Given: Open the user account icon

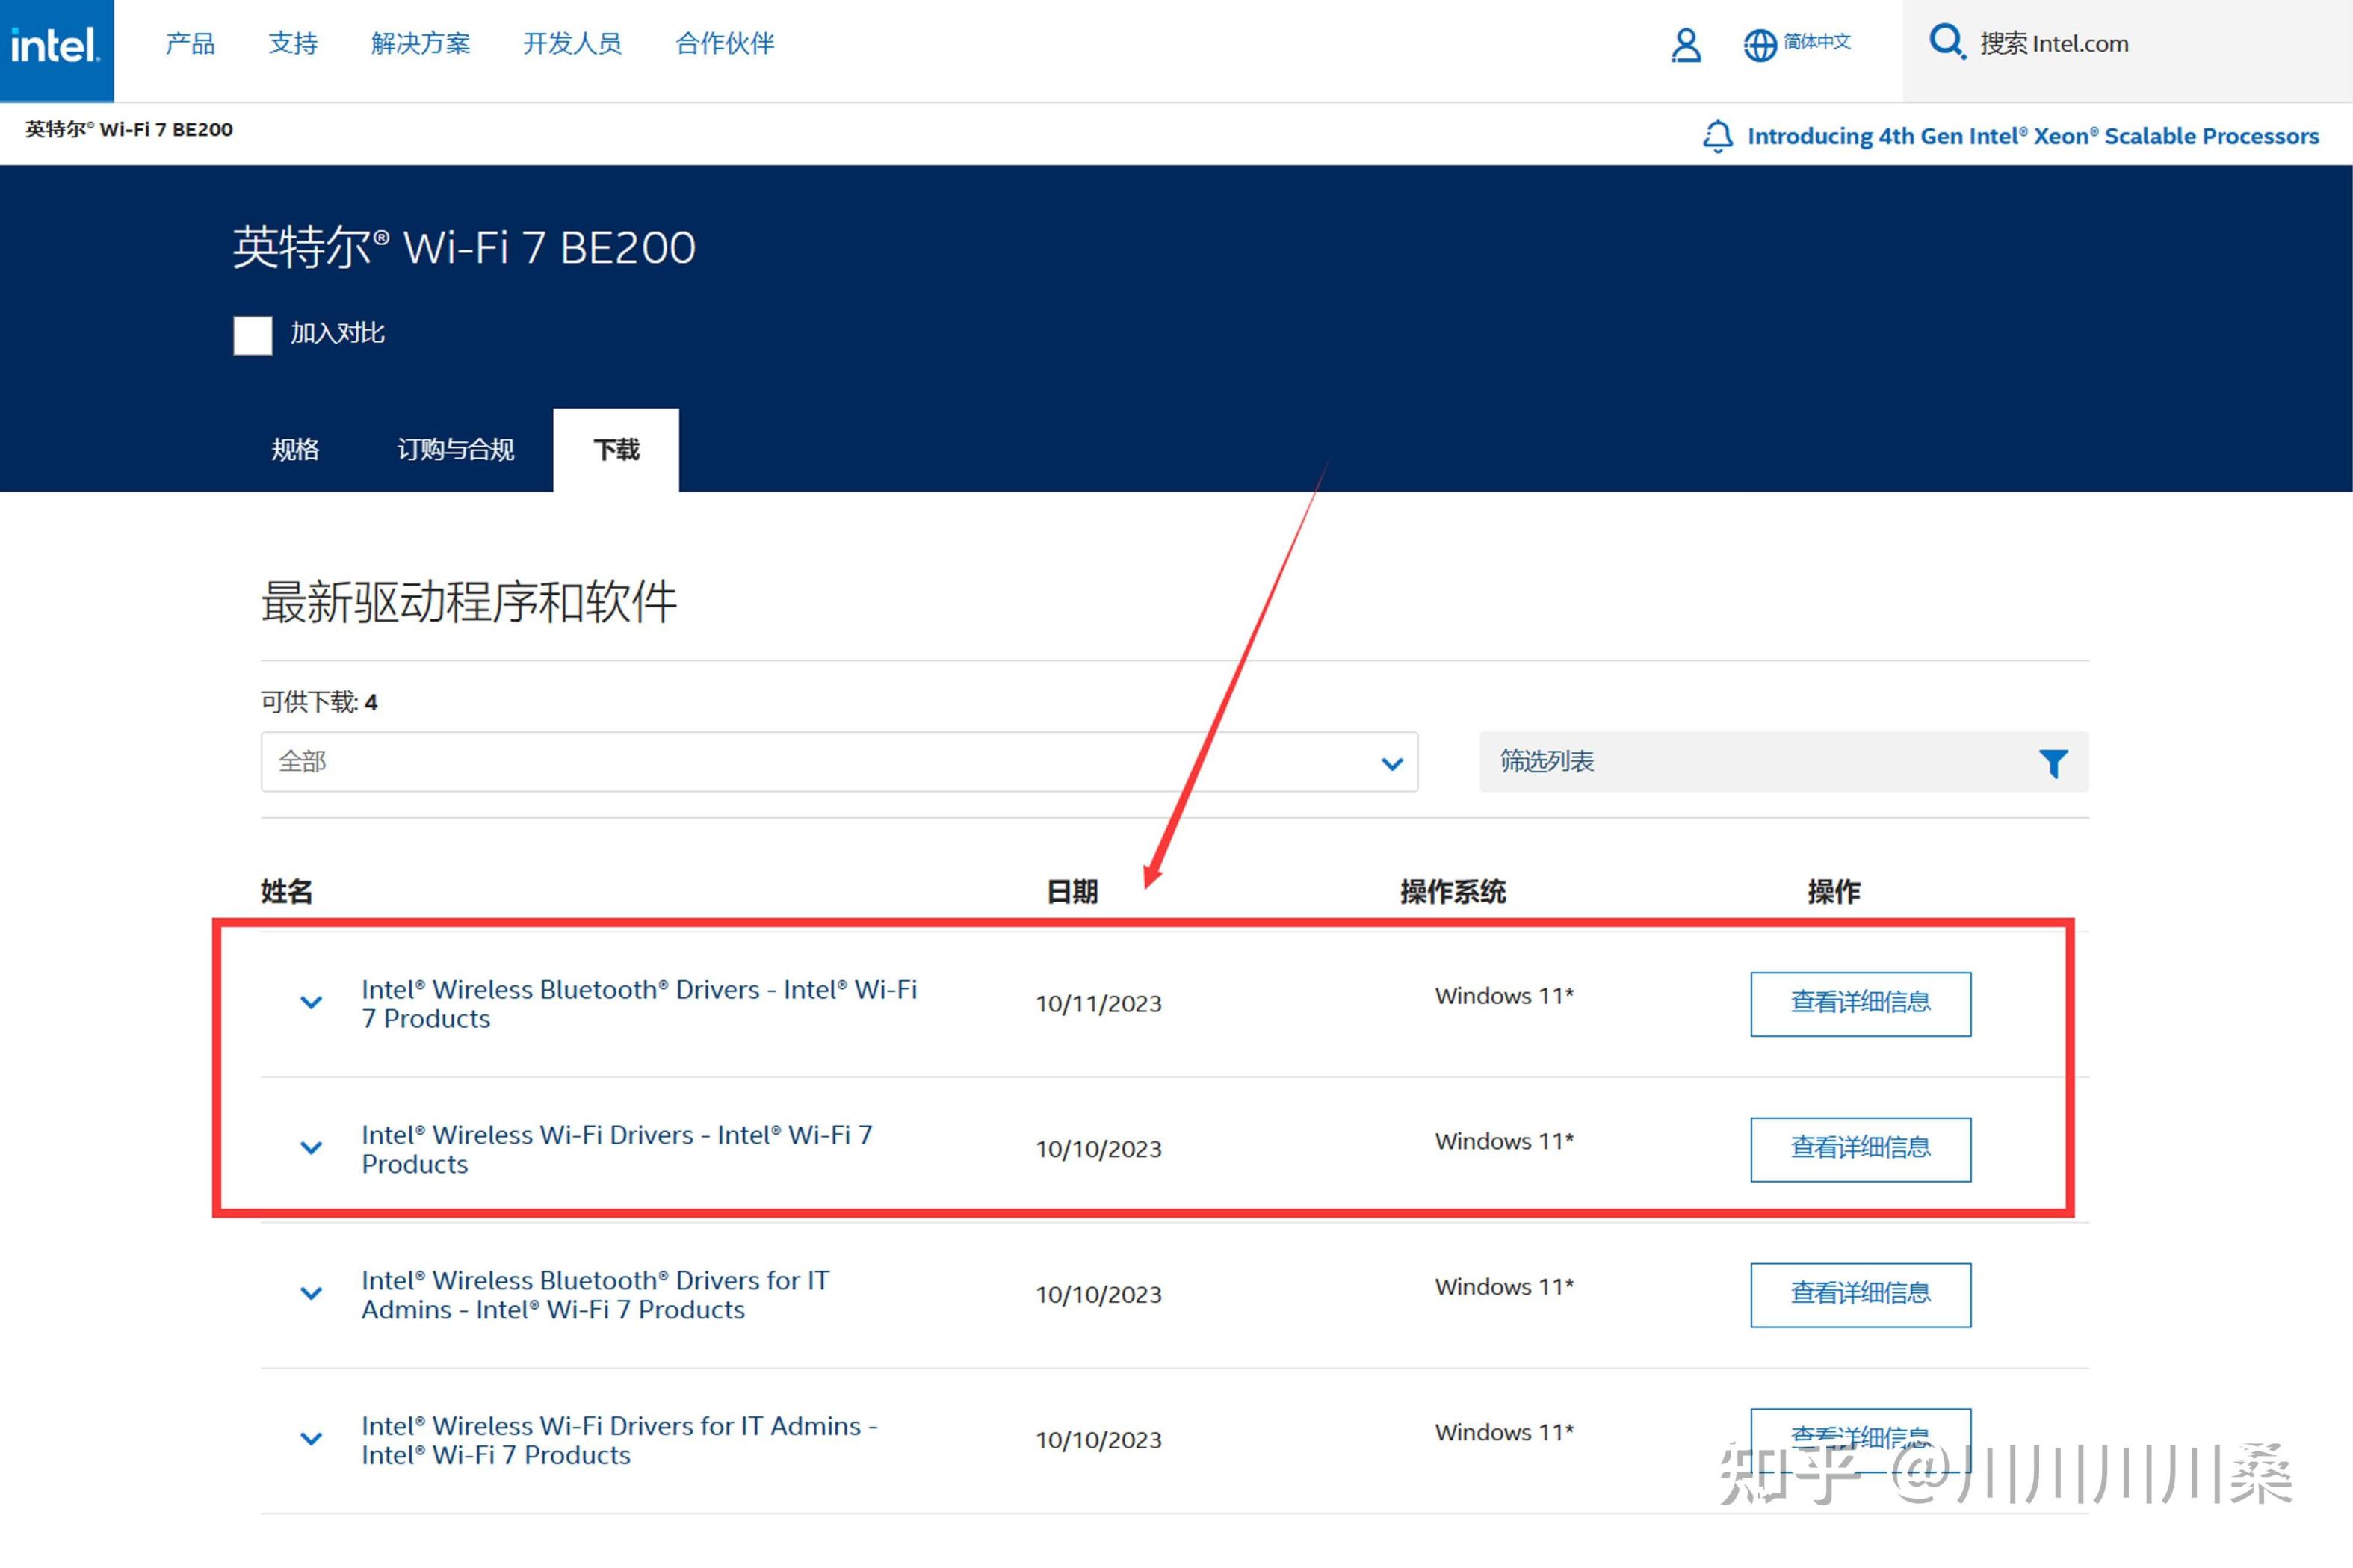Looking at the screenshot, I should pyautogui.click(x=1685, y=45).
